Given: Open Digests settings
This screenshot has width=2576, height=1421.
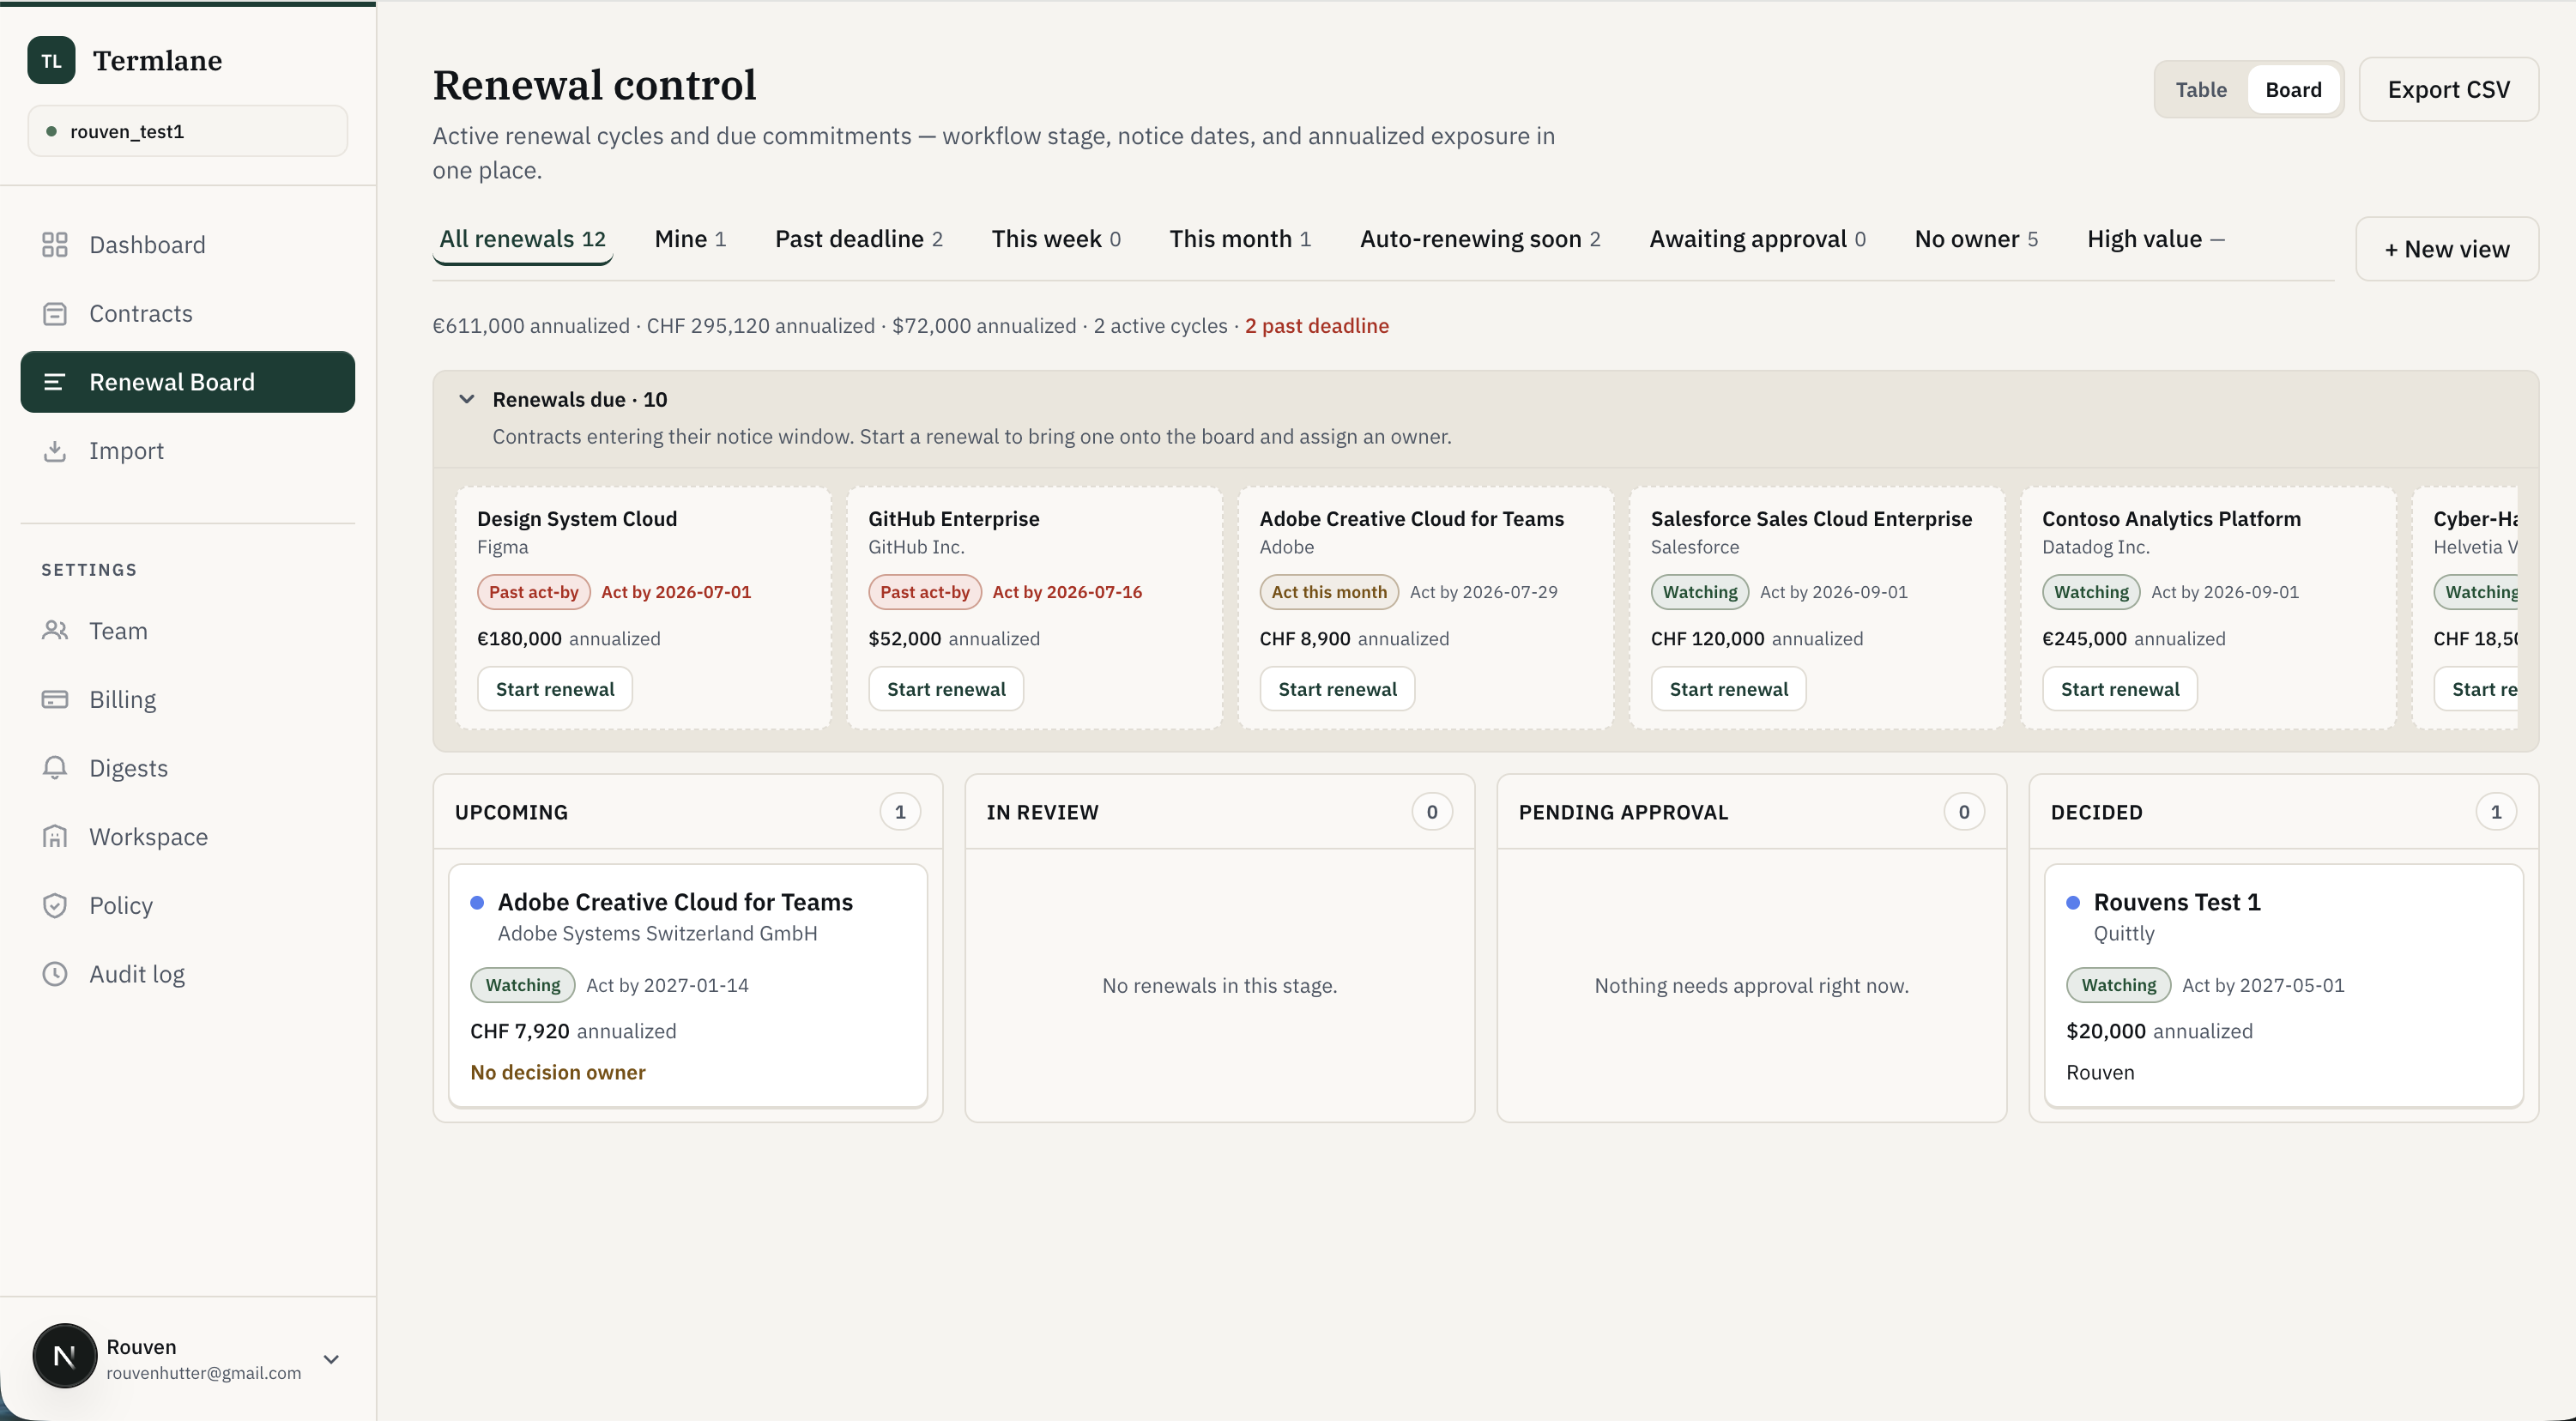Looking at the screenshot, I should [188, 768].
